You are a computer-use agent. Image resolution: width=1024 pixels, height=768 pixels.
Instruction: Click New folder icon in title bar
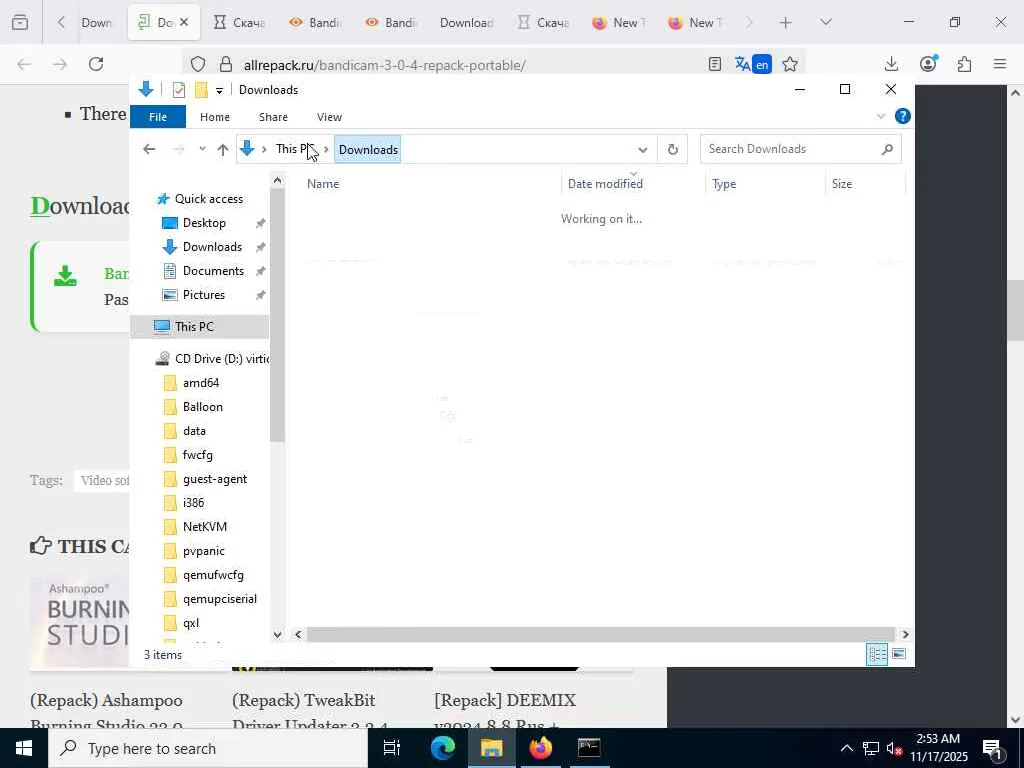(x=201, y=89)
